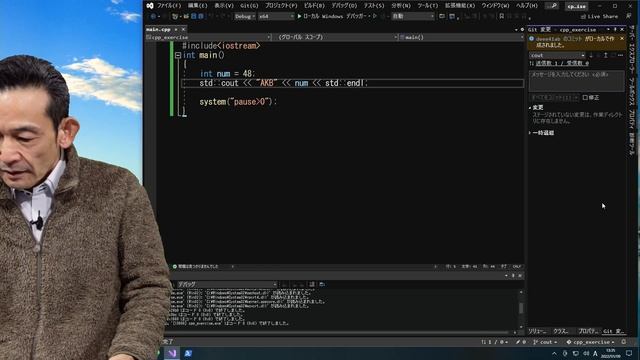This screenshot has height=360, width=640.
Task: Open the ツール(T) menu
Action: pos(427,6)
